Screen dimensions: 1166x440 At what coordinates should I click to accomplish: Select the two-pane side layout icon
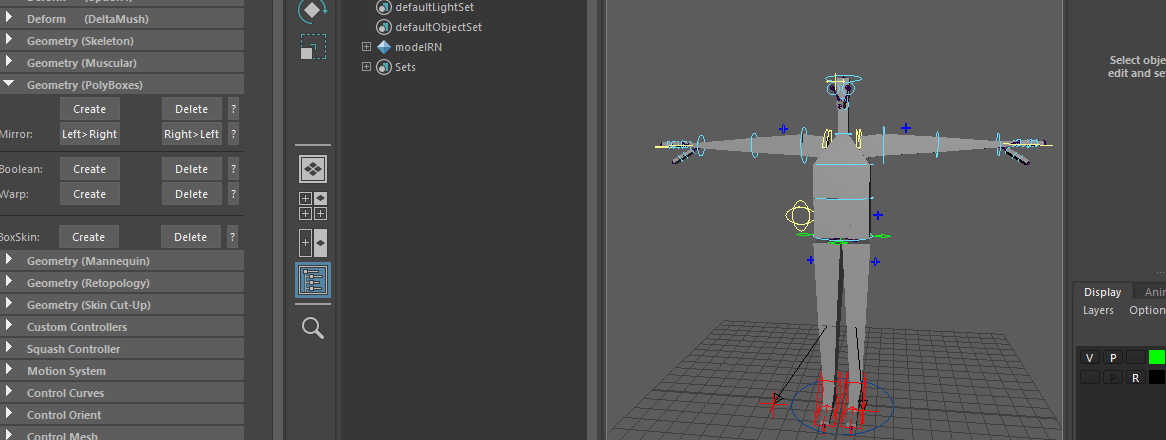point(313,243)
